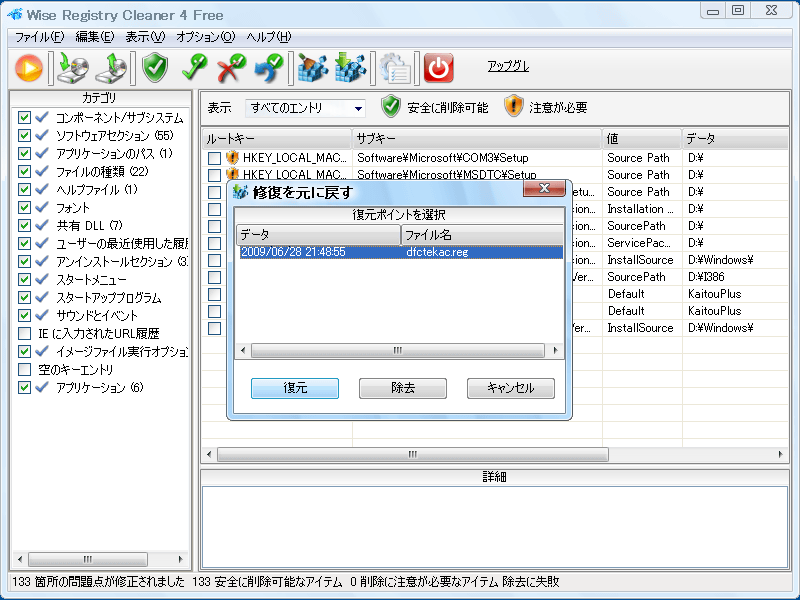Toggle the アプリケーションのパス (1) checkbox

[24, 153]
